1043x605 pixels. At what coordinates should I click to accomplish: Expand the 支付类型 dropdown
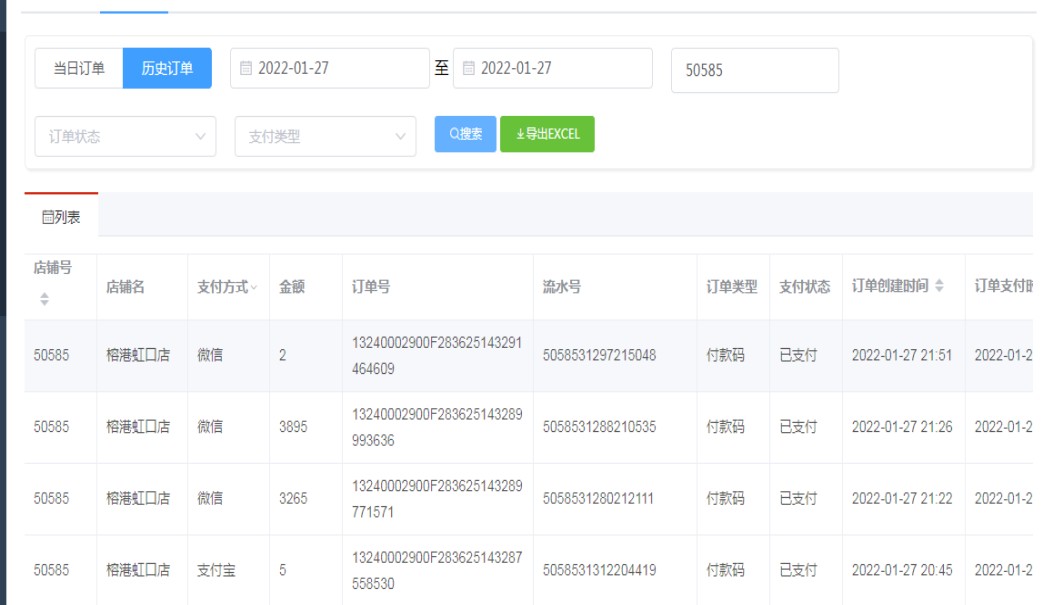(325, 137)
